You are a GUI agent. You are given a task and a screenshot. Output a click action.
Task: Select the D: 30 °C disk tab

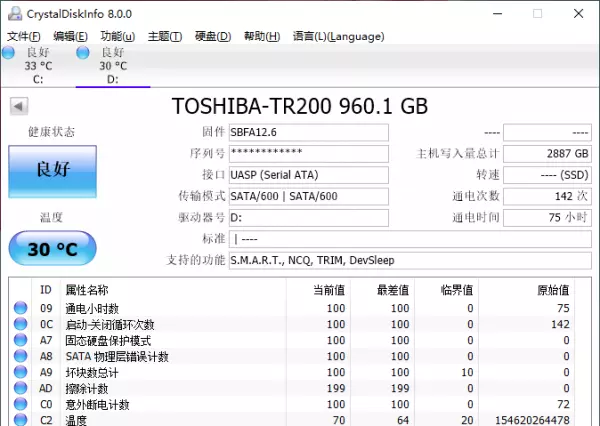click(x=113, y=65)
